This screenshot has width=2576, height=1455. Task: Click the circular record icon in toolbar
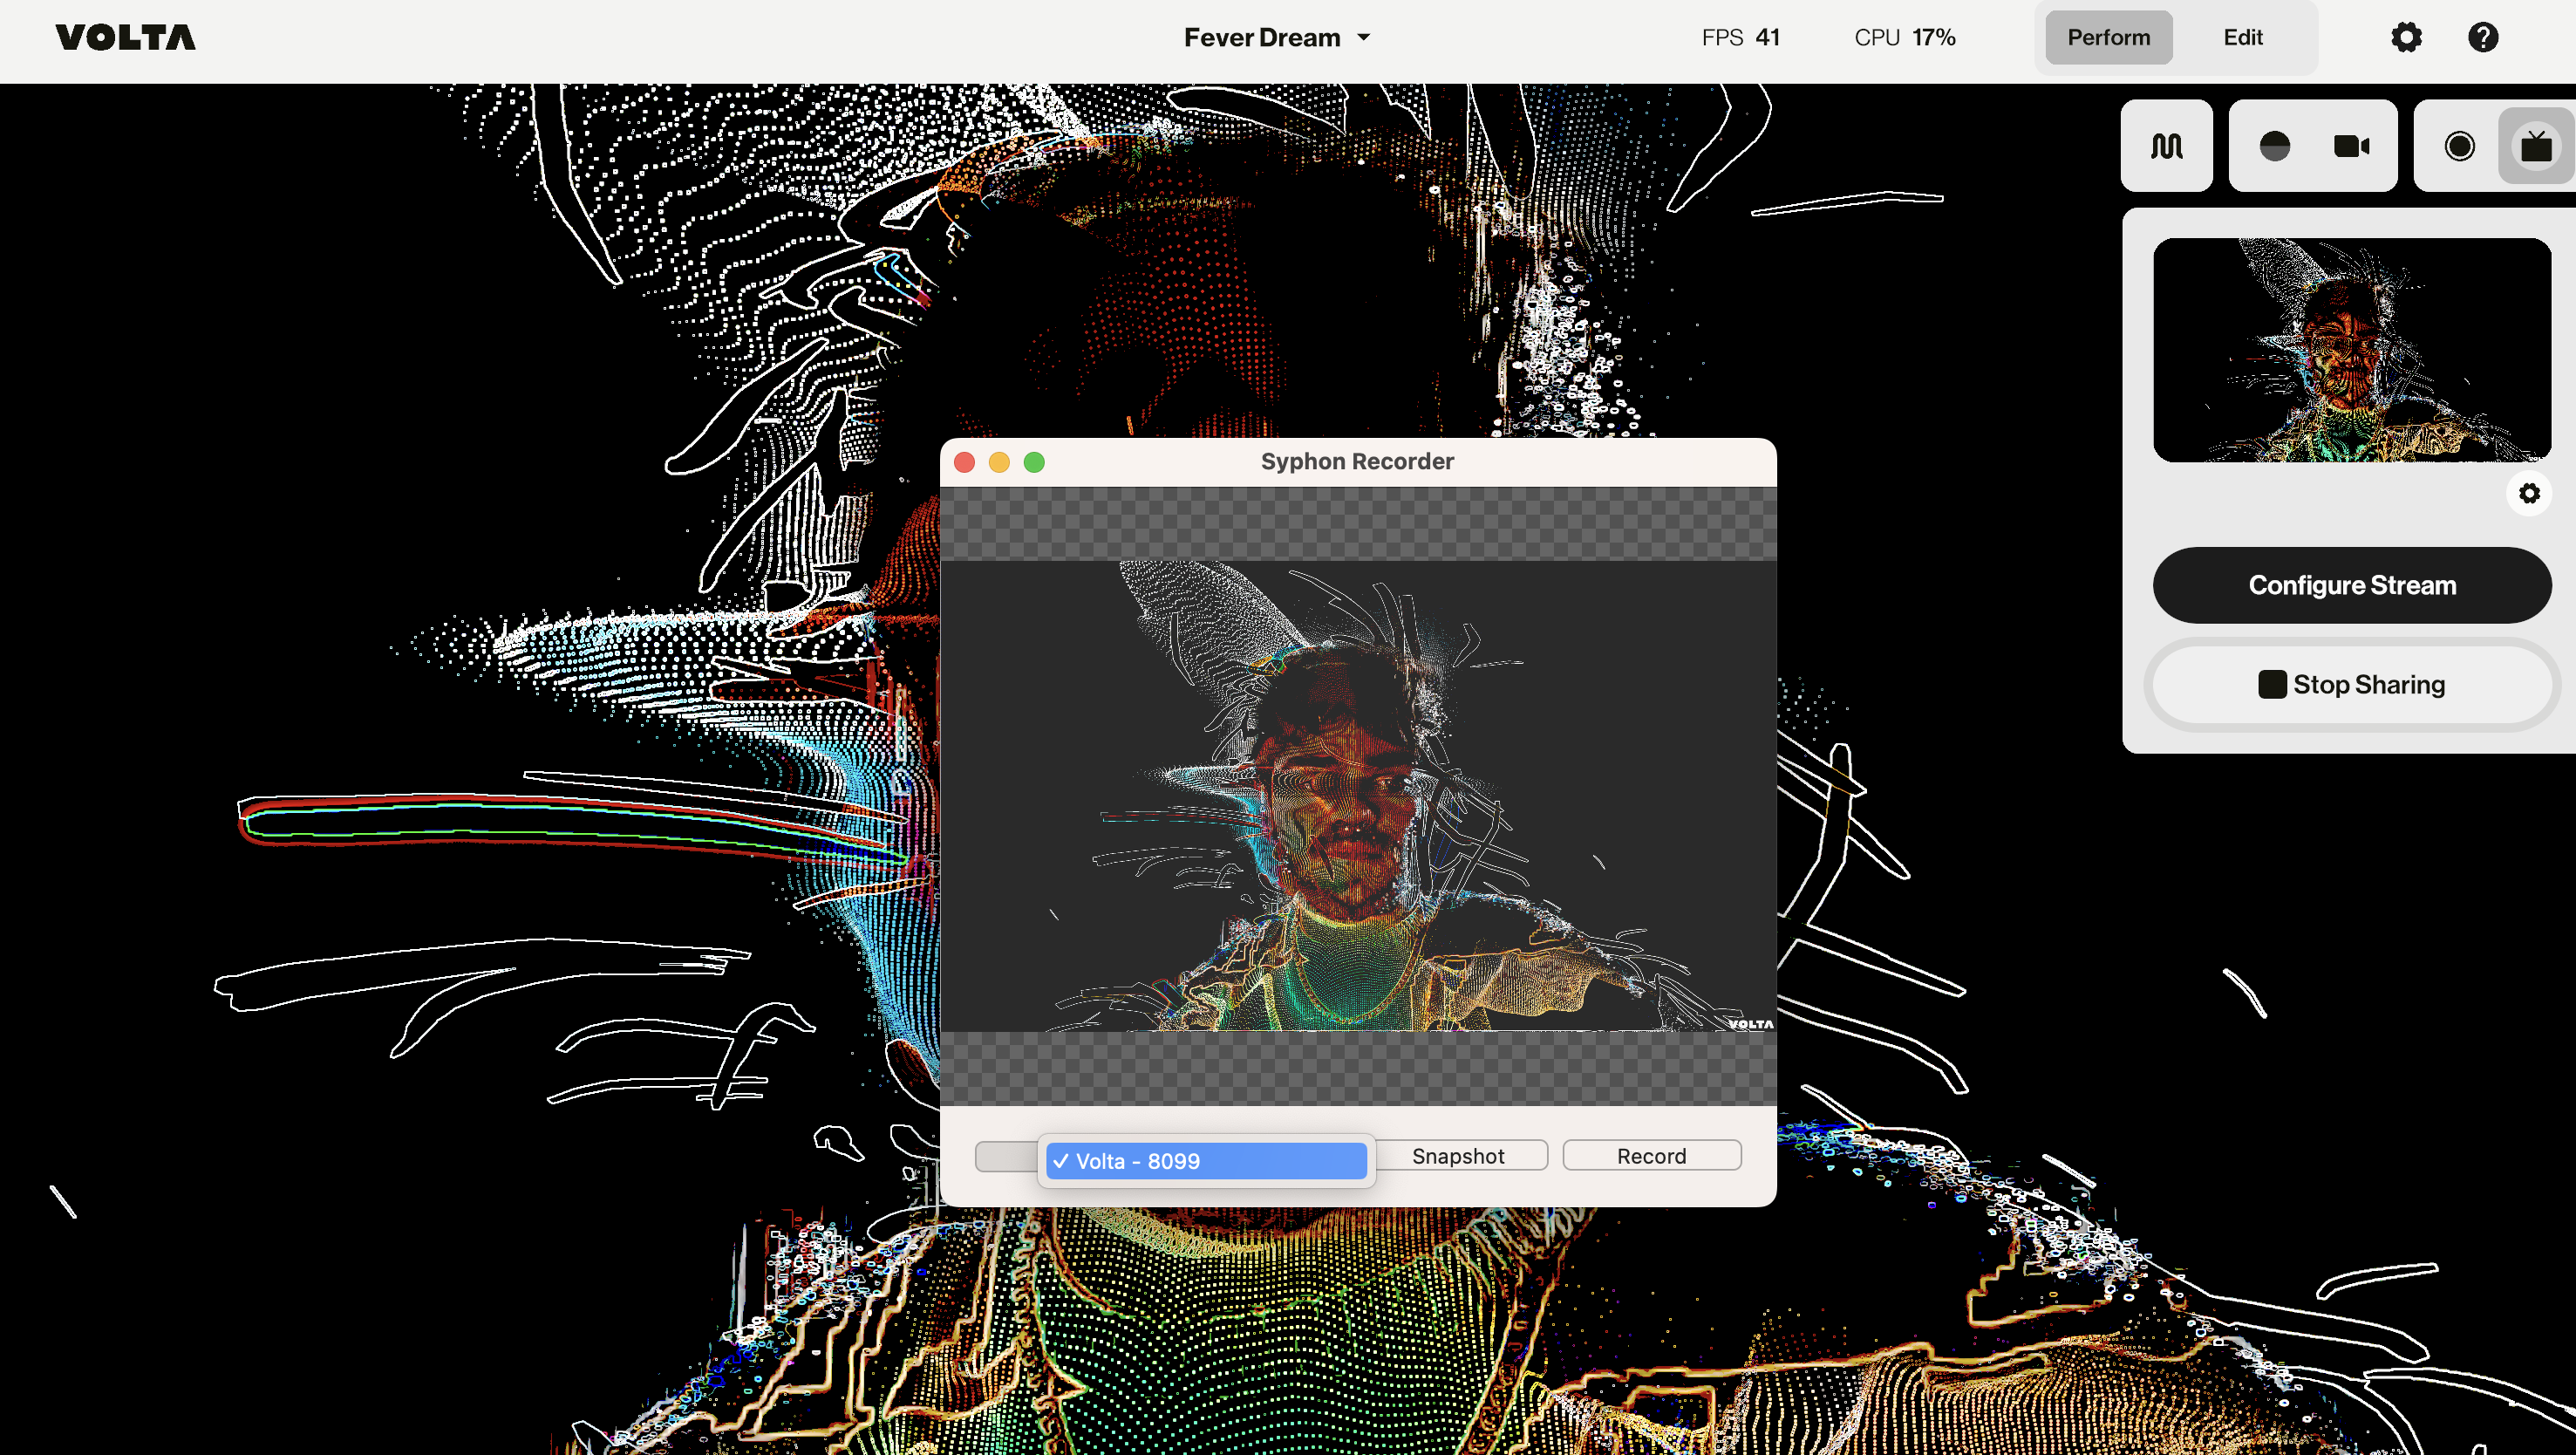pos(2459,146)
